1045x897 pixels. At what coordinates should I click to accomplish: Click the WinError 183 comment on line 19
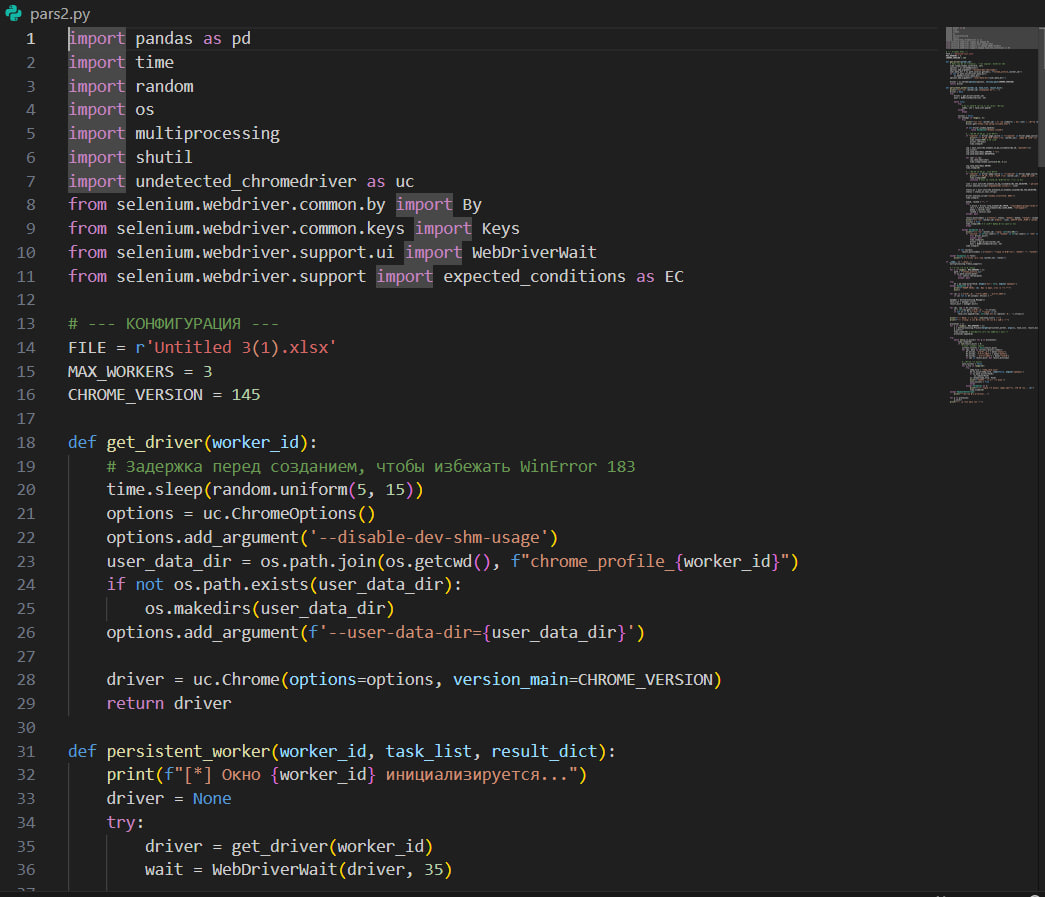click(x=371, y=466)
